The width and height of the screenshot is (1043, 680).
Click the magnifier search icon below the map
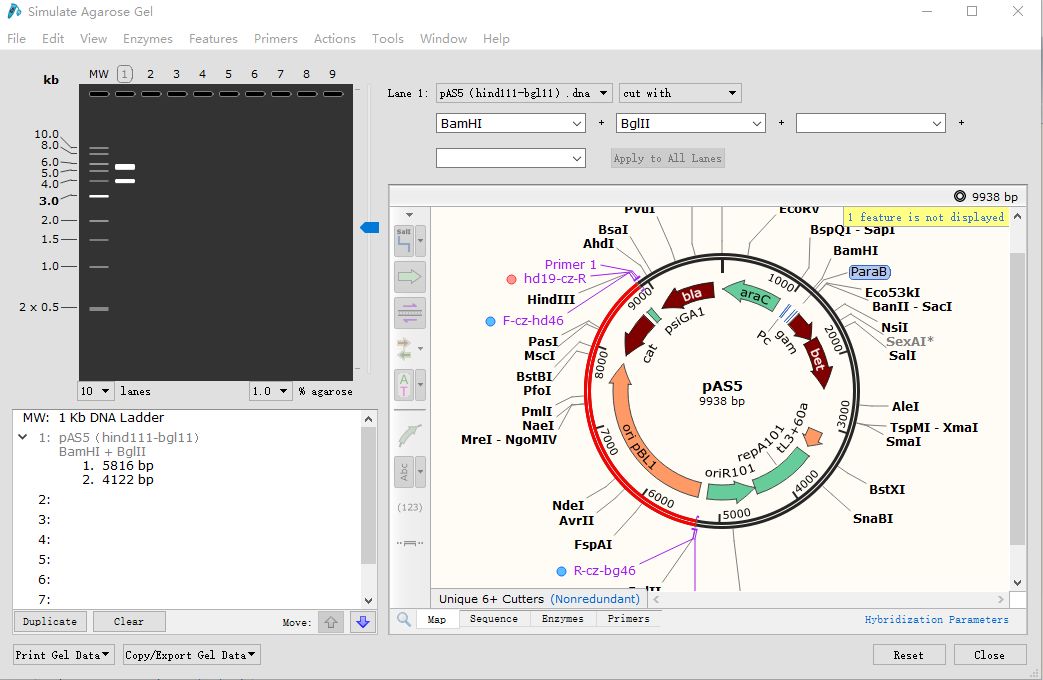pos(403,619)
